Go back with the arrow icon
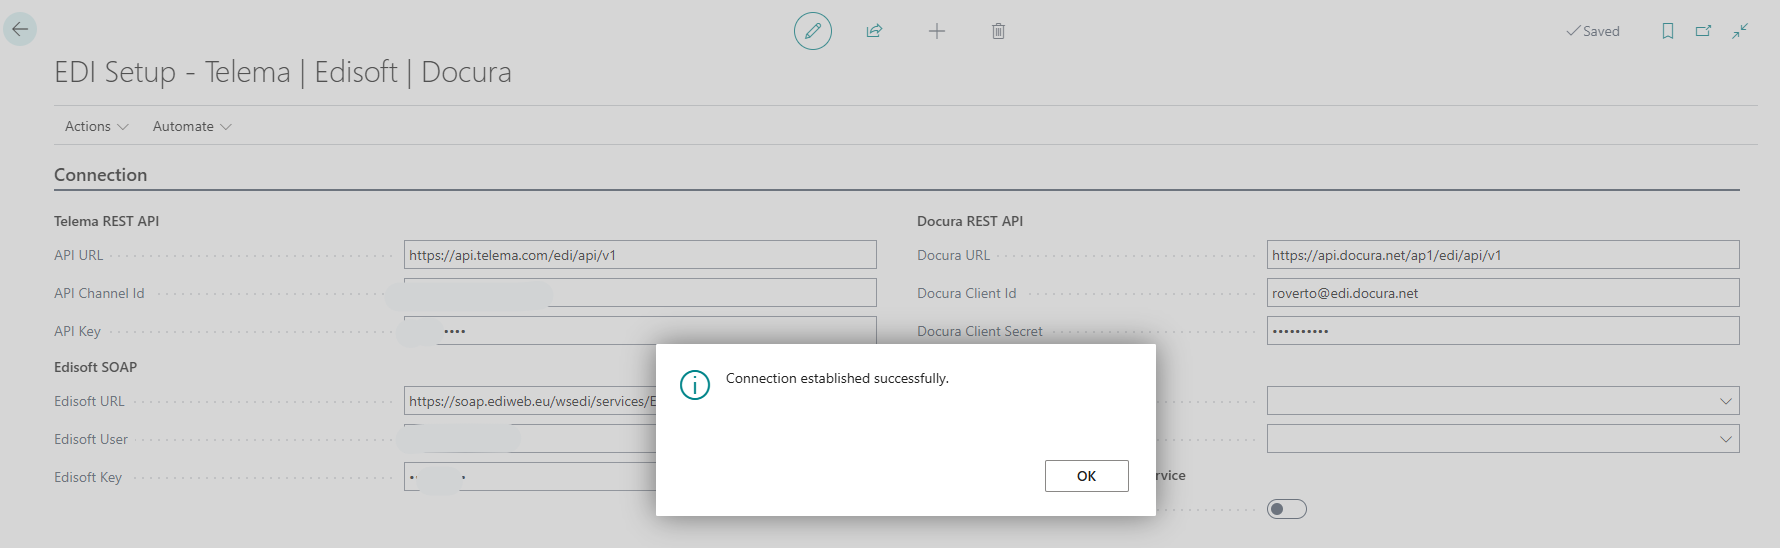This screenshot has width=1780, height=548. (20, 29)
